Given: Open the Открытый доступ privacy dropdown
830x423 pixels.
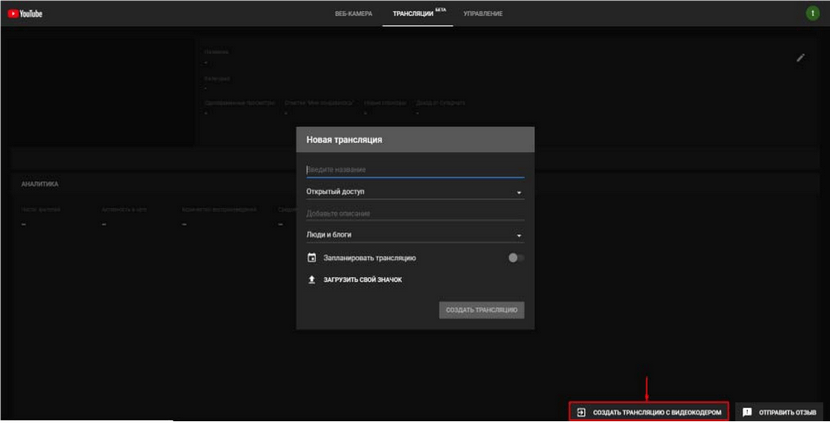Looking at the screenshot, I should click(x=415, y=192).
